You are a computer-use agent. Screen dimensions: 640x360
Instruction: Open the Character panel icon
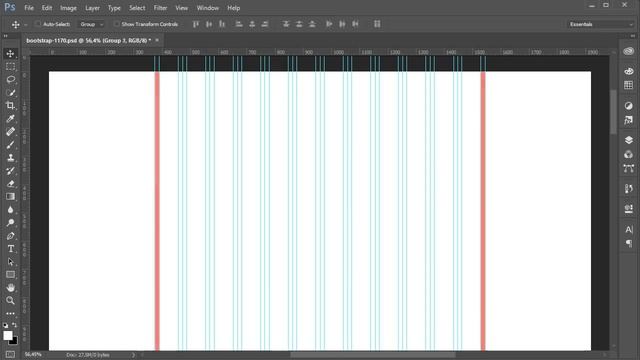(x=629, y=229)
